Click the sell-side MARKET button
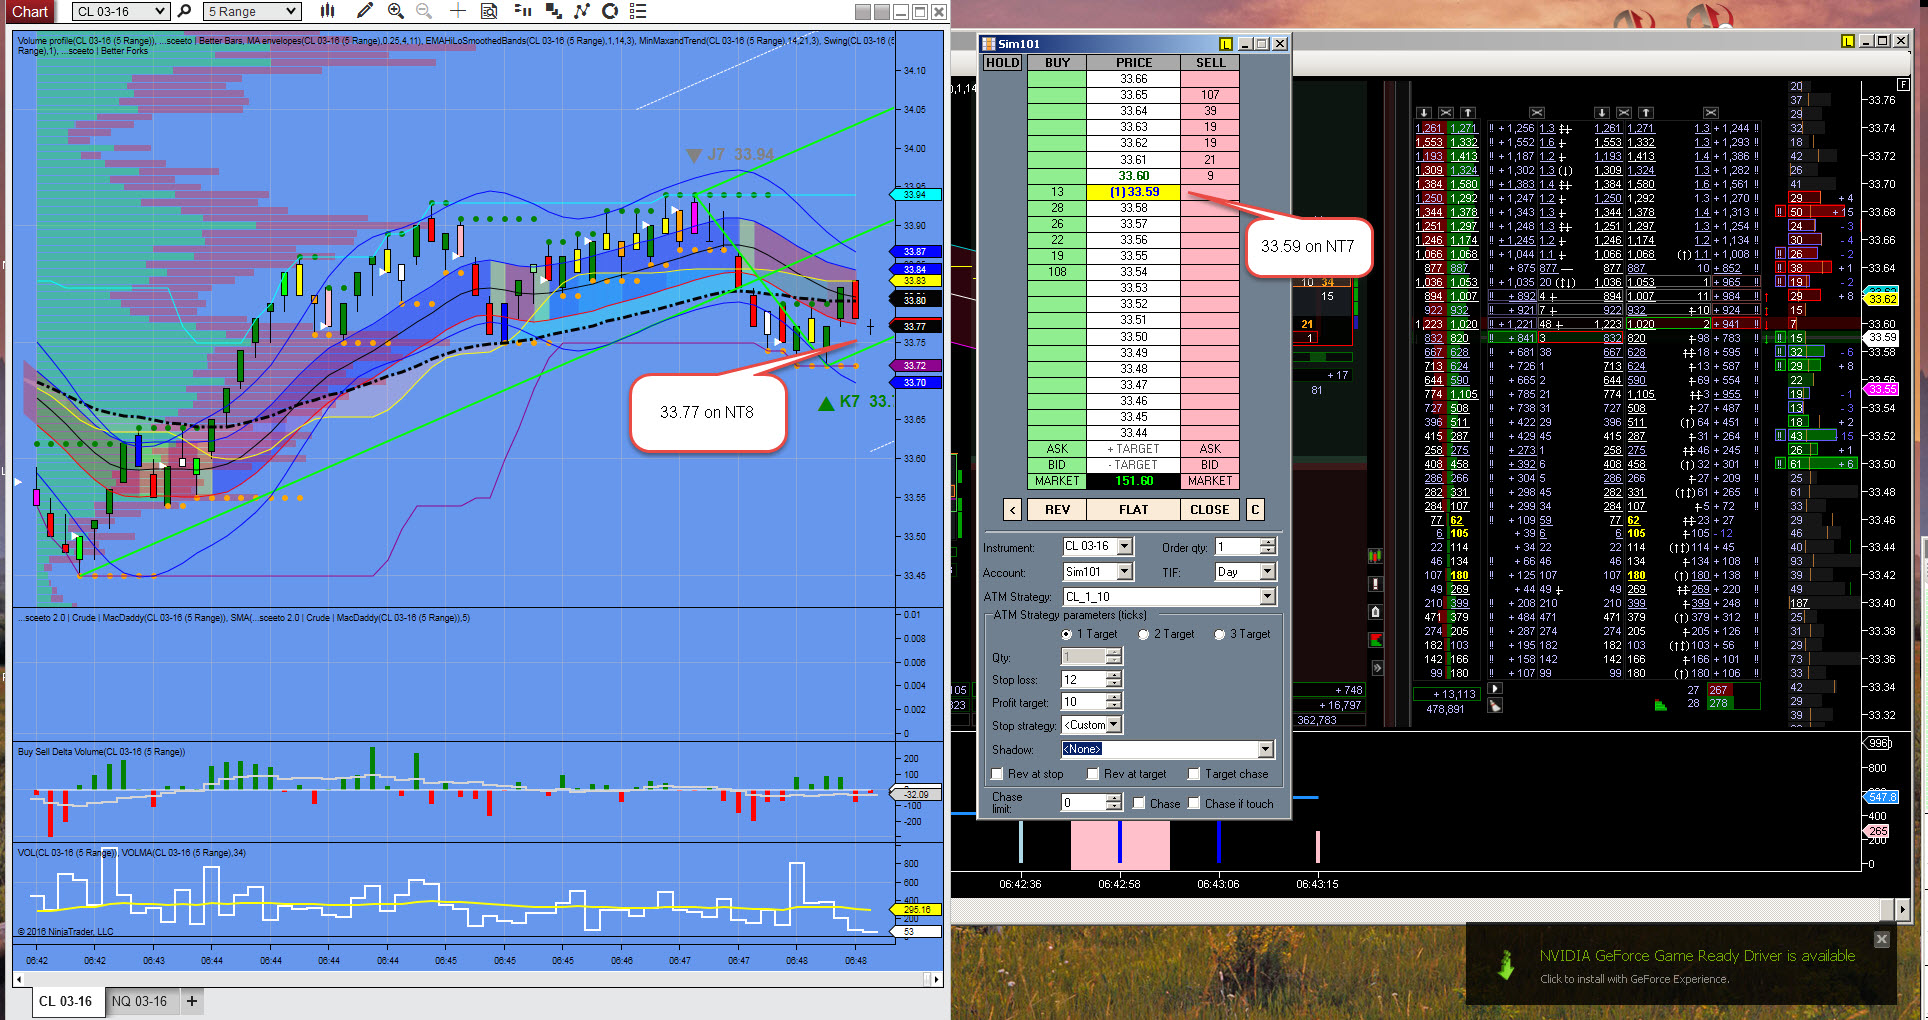1928x1020 pixels. tap(1210, 481)
